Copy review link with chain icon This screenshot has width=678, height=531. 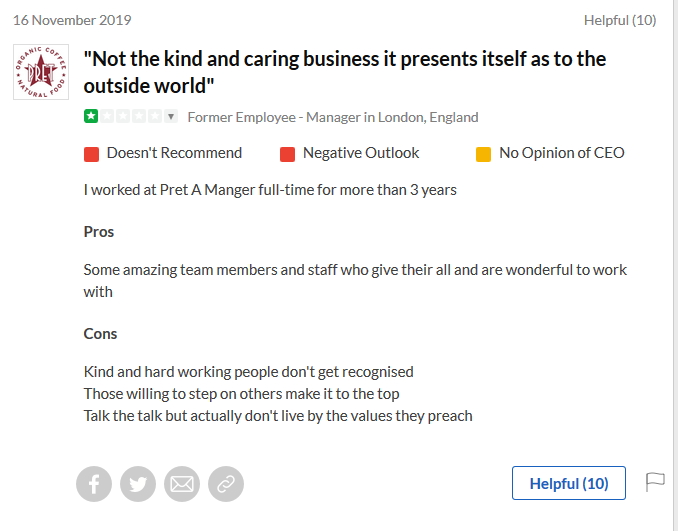tap(226, 485)
